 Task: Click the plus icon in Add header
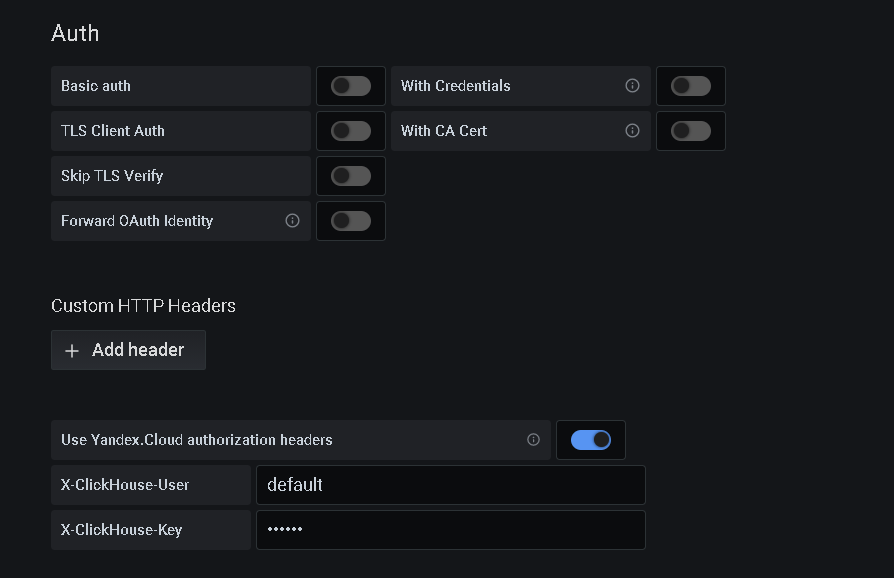coord(72,351)
